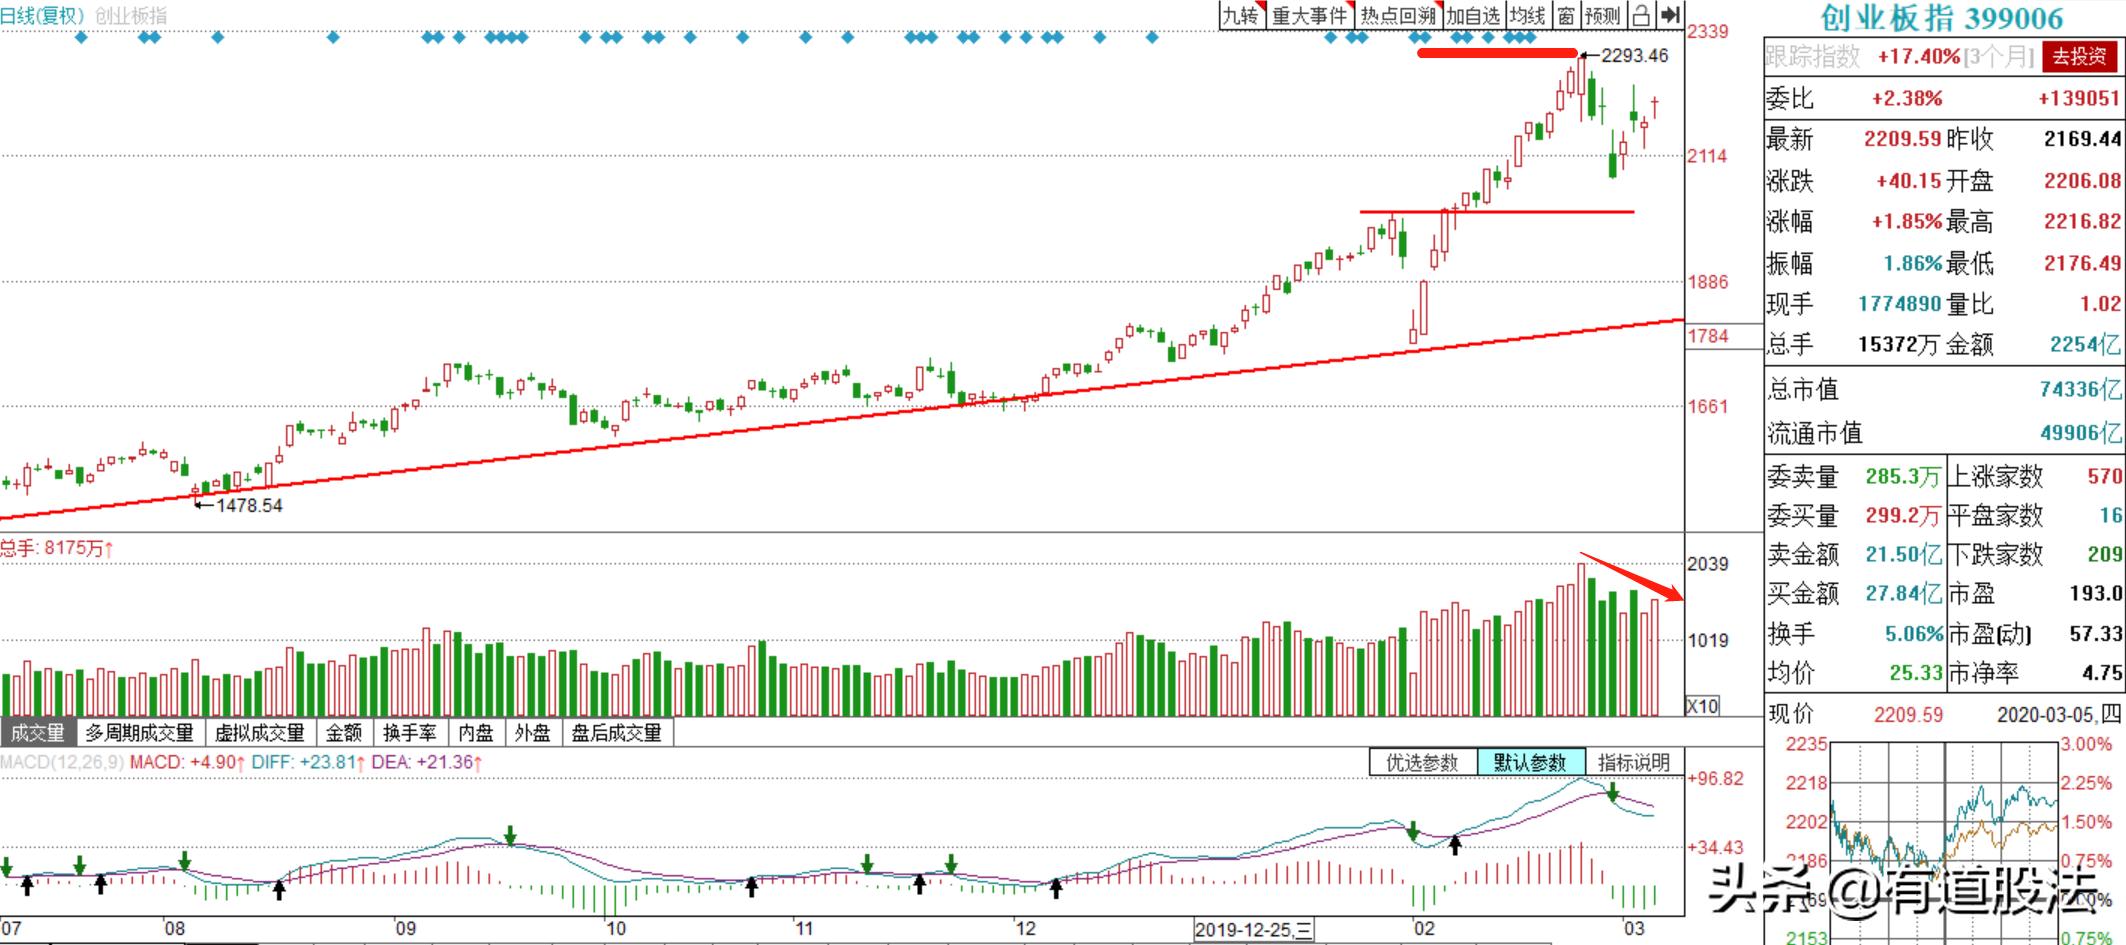Click the lock icon in the chart toolbar
Image resolution: width=2126 pixels, height=945 pixels.
point(1641,15)
